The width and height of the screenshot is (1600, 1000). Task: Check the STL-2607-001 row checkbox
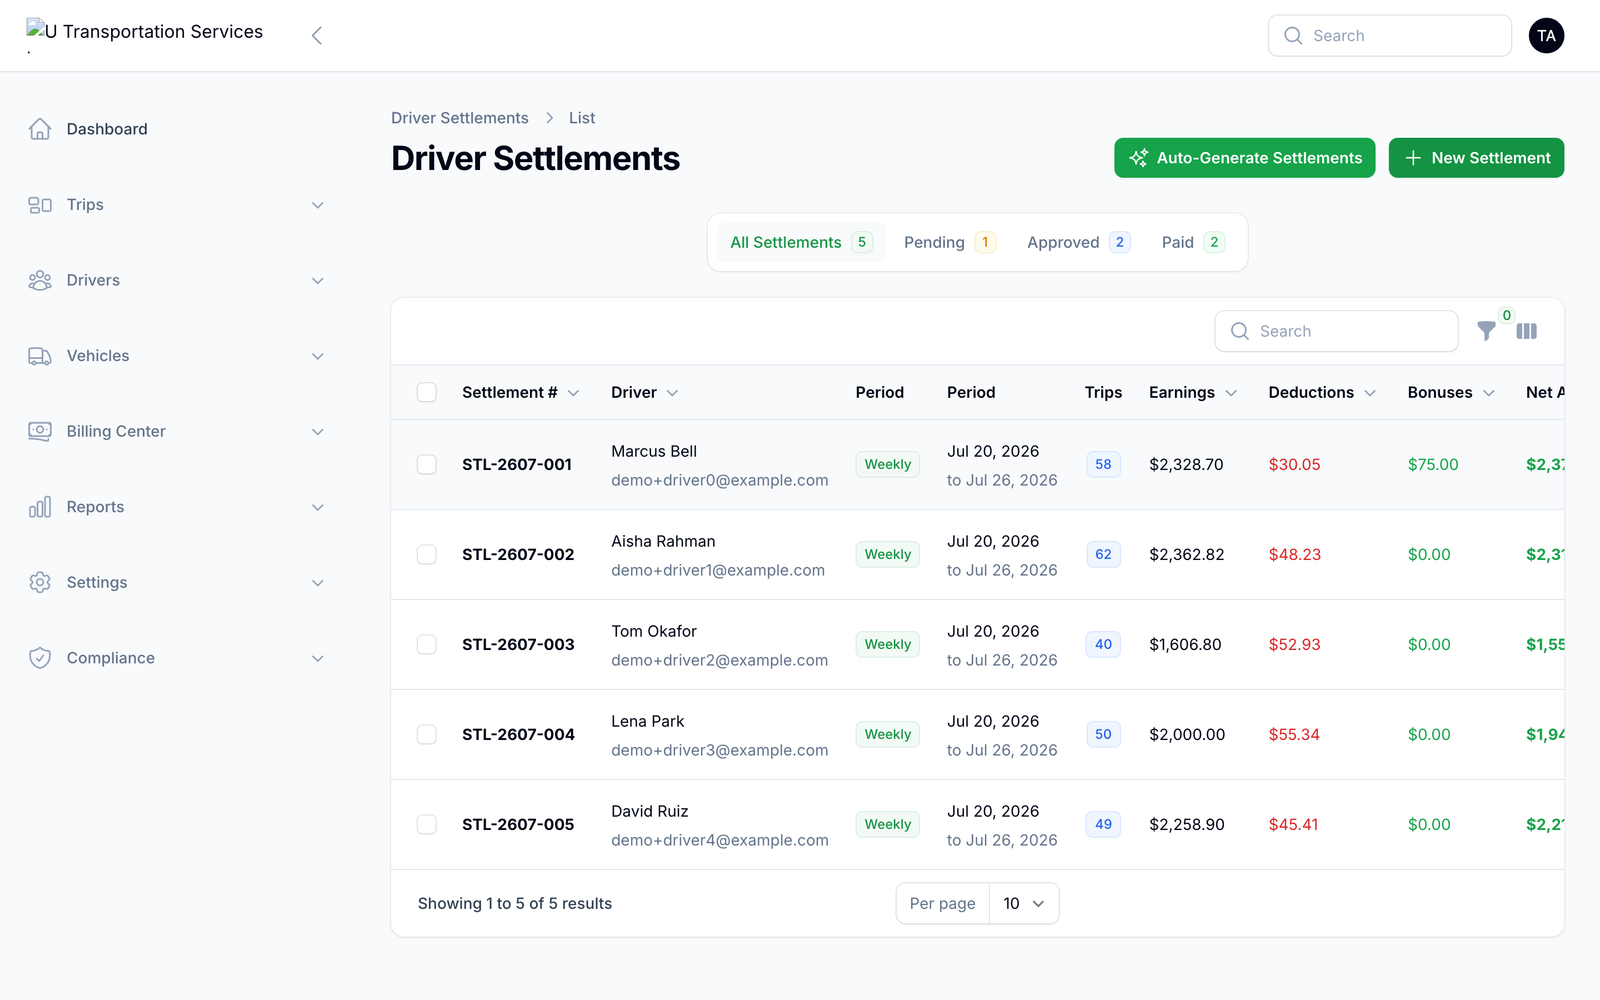[x=427, y=464]
